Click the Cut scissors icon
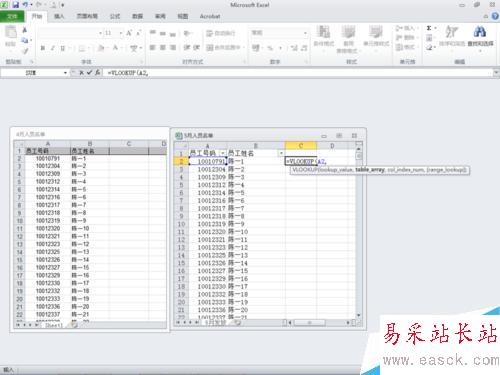The height and width of the screenshot is (375, 500). (x=25, y=30)
